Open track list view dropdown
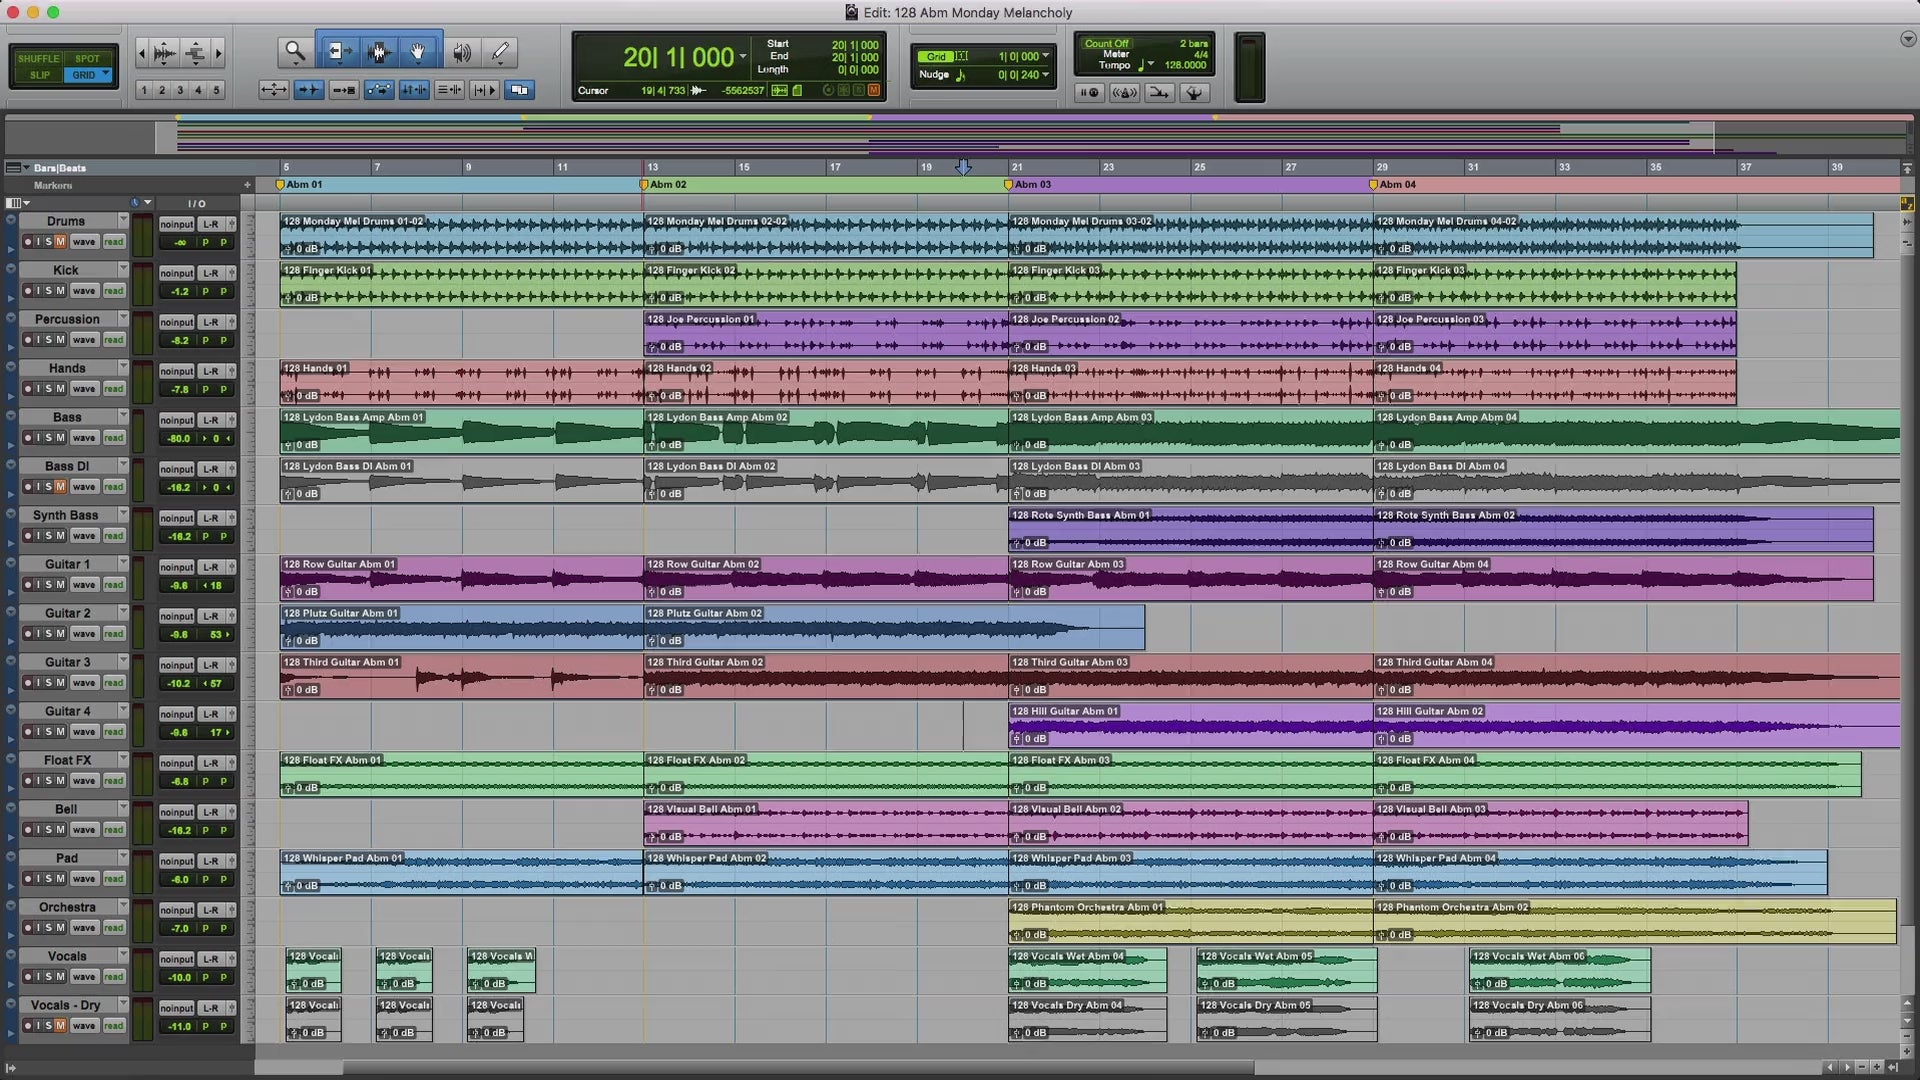The height and width of the screenshot is (1080, 1920). pyautogui.click(x=17, y=203)
